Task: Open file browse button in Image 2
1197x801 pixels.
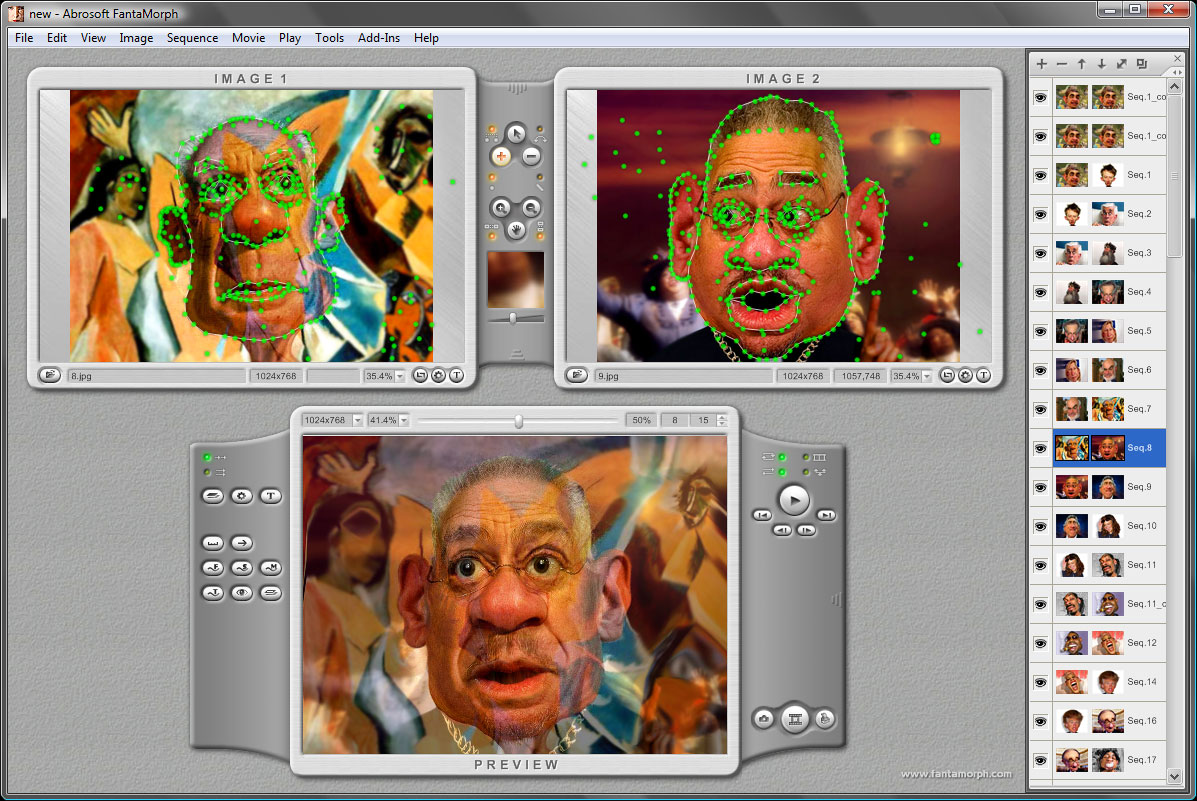Action: point(576,375)
